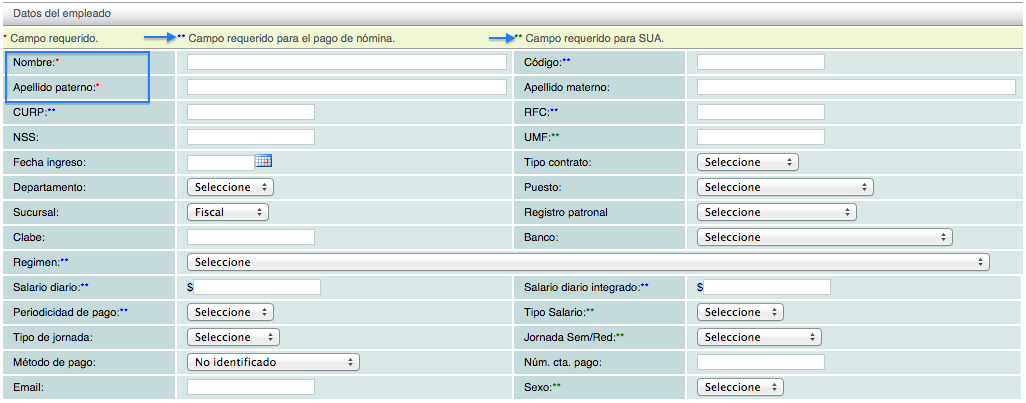
Task: Click the Fecha ingreso date field
Action: (220, 162)
